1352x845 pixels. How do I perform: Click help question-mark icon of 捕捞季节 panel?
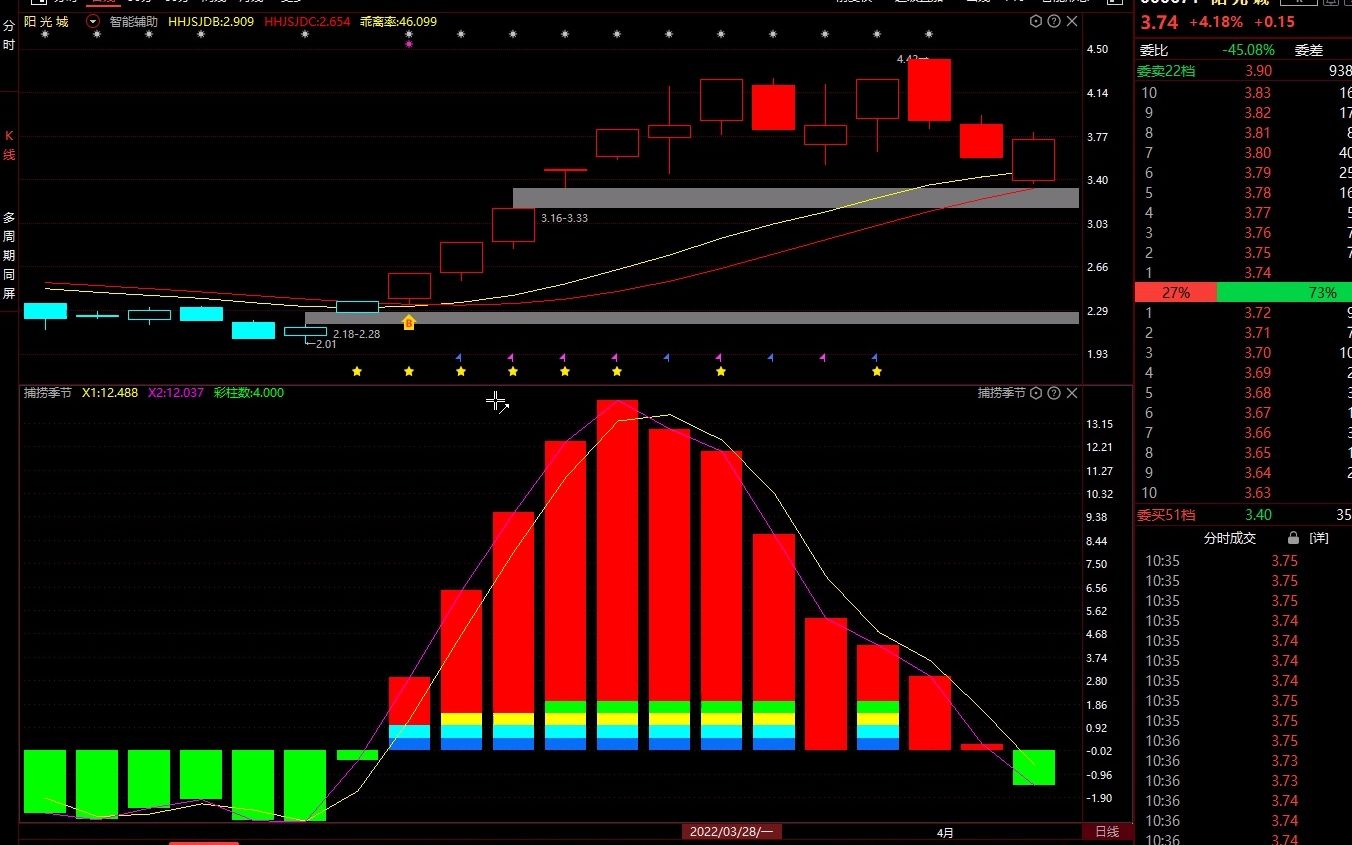click(1054, 393)
